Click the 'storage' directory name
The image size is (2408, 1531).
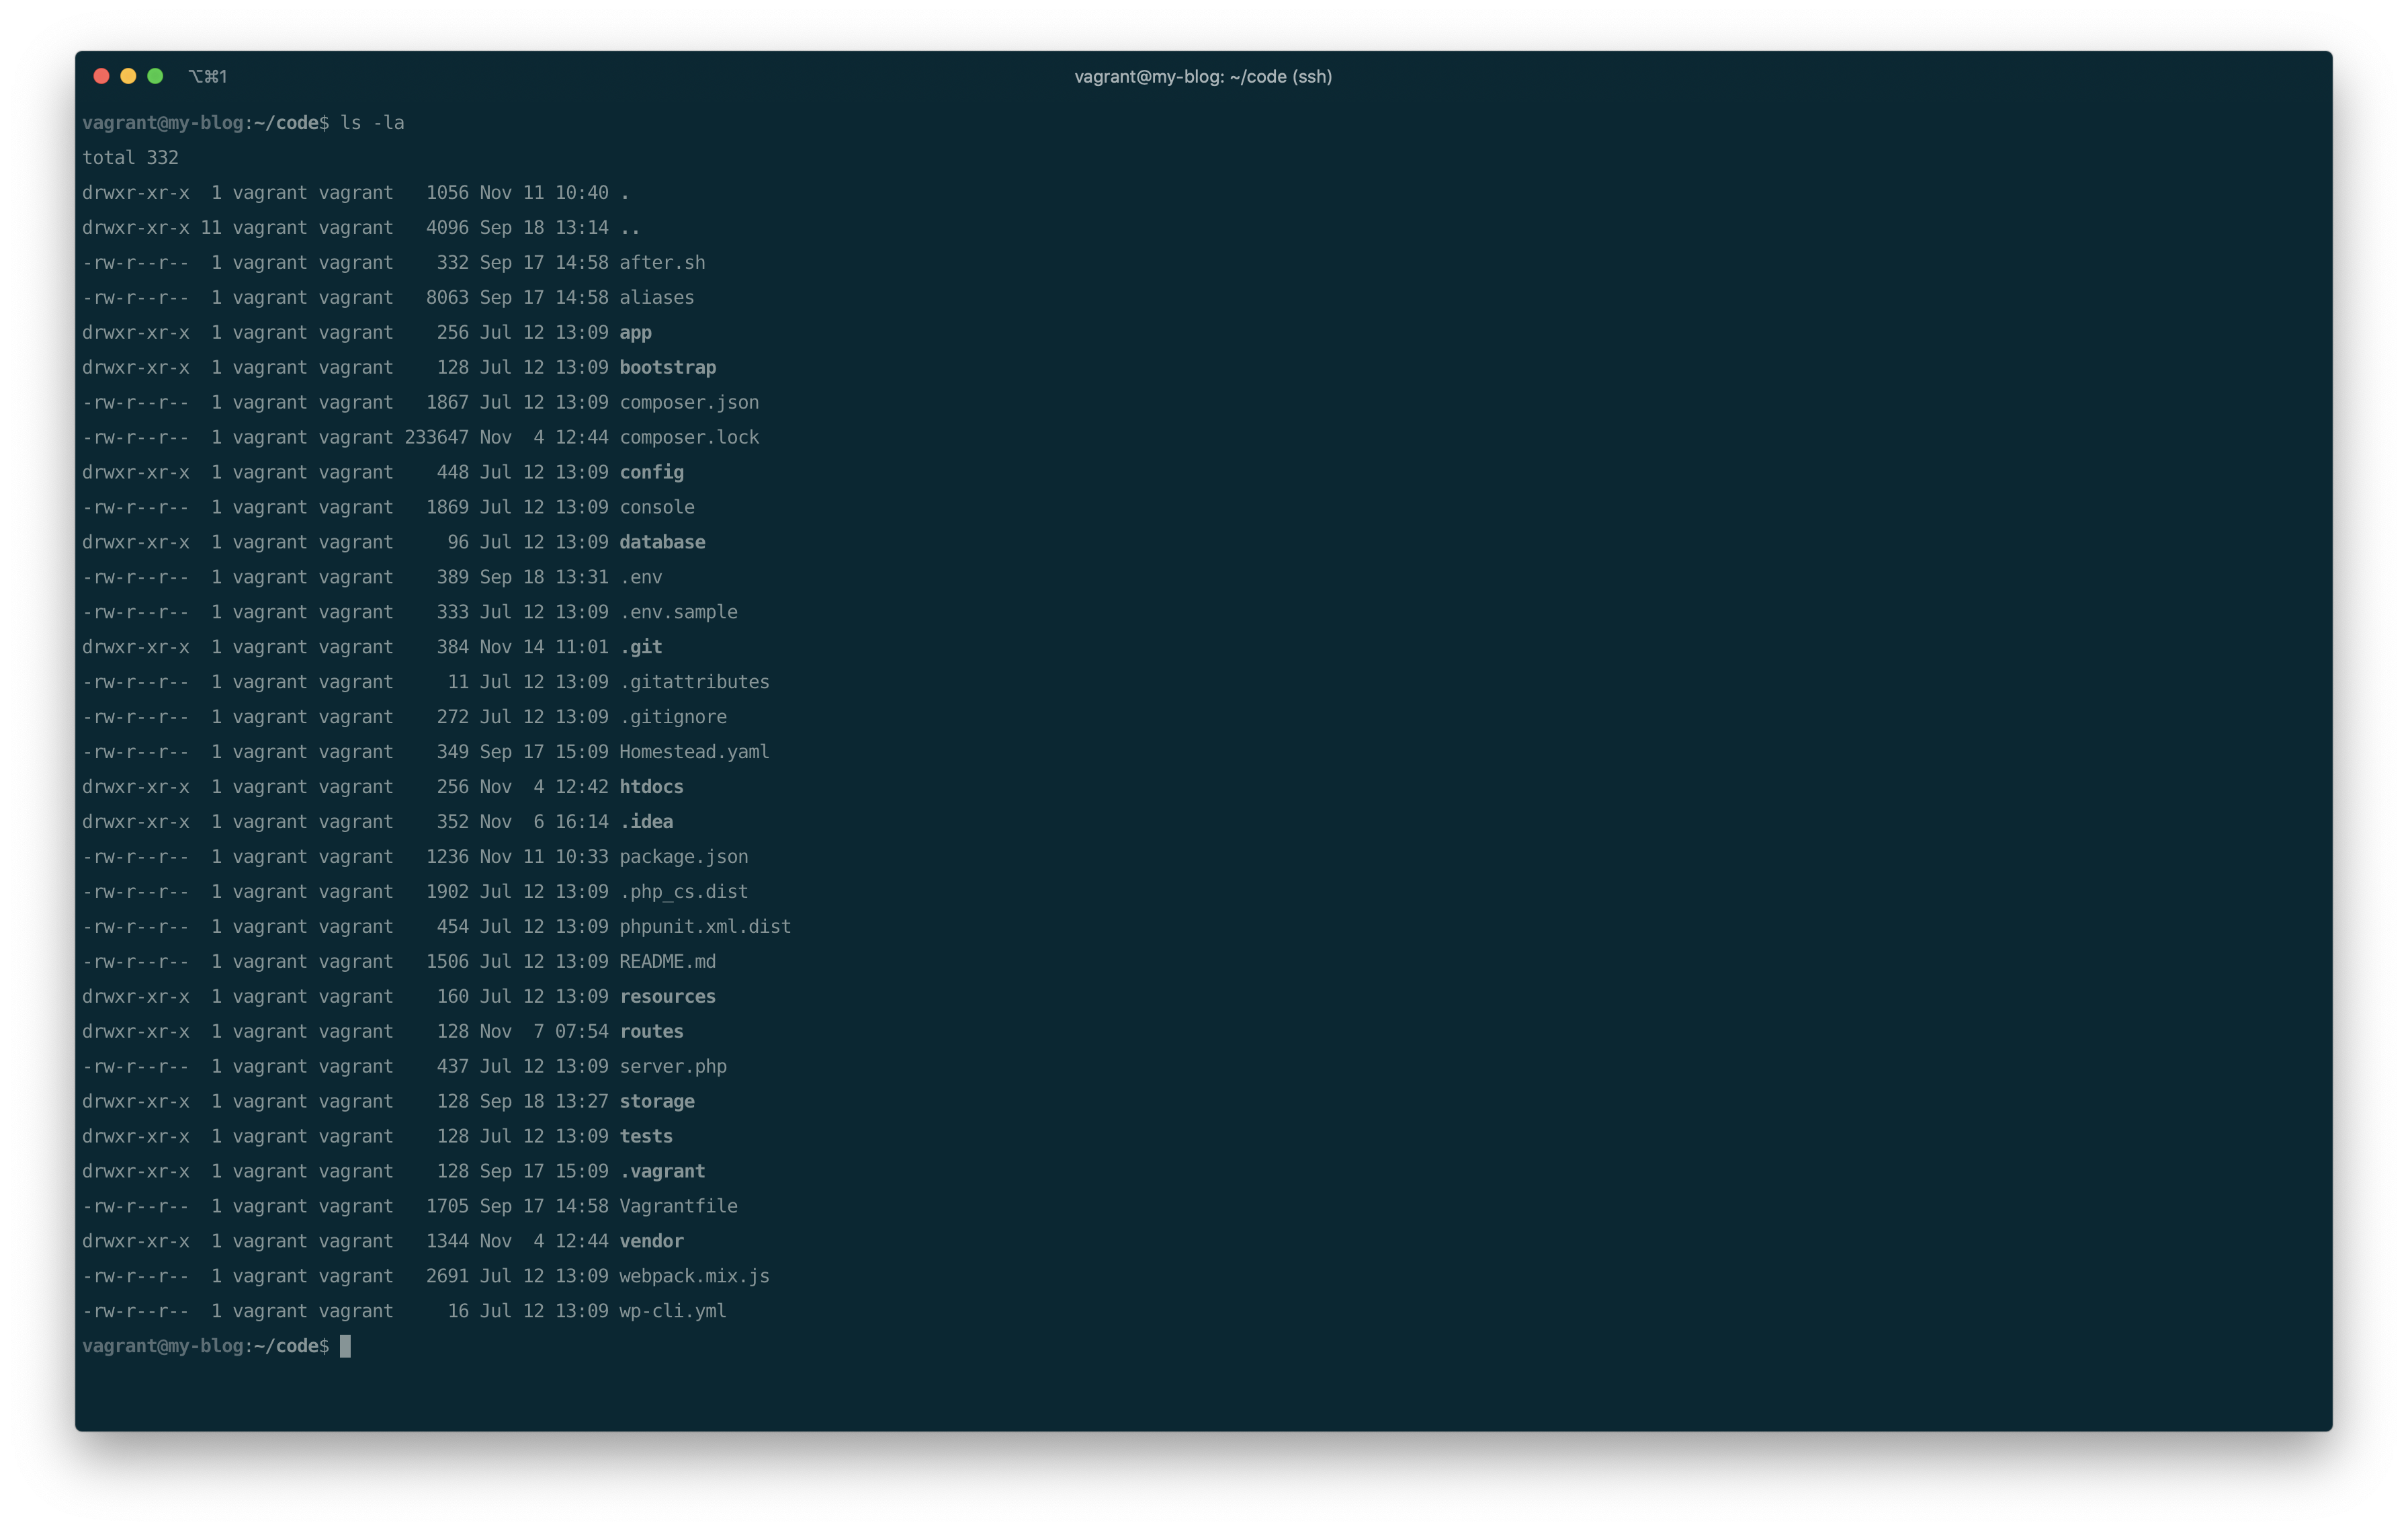[657, 1102]
